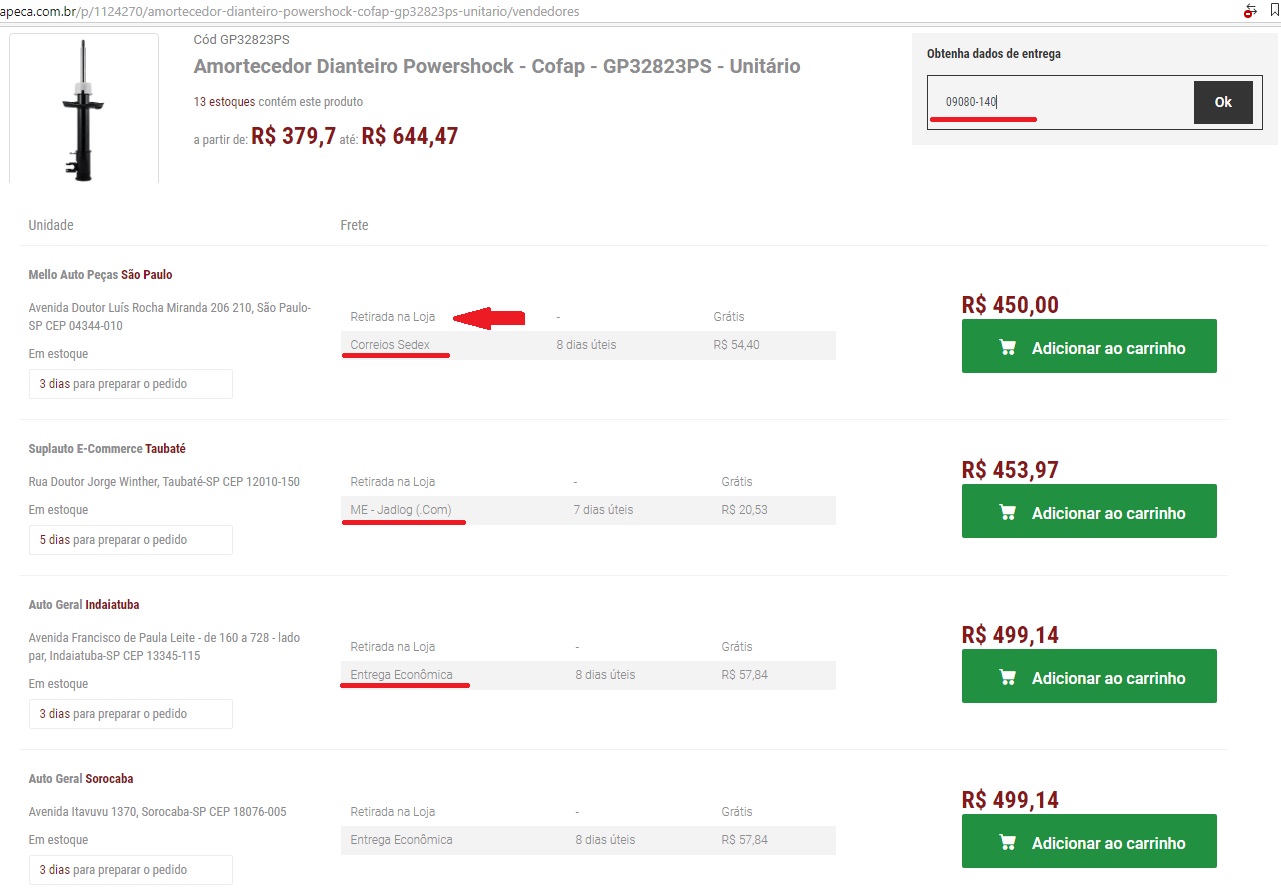The height and width of the screenshot is (893, 1281).
Task: Select the page URL in the address bar
Action: [x=300, y=11]
